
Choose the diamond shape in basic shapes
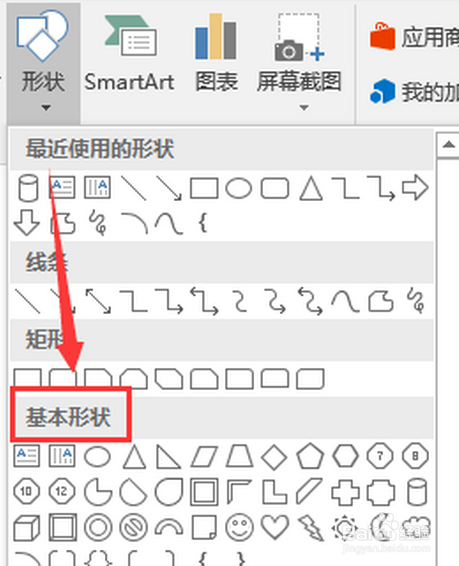pos(274,457)
